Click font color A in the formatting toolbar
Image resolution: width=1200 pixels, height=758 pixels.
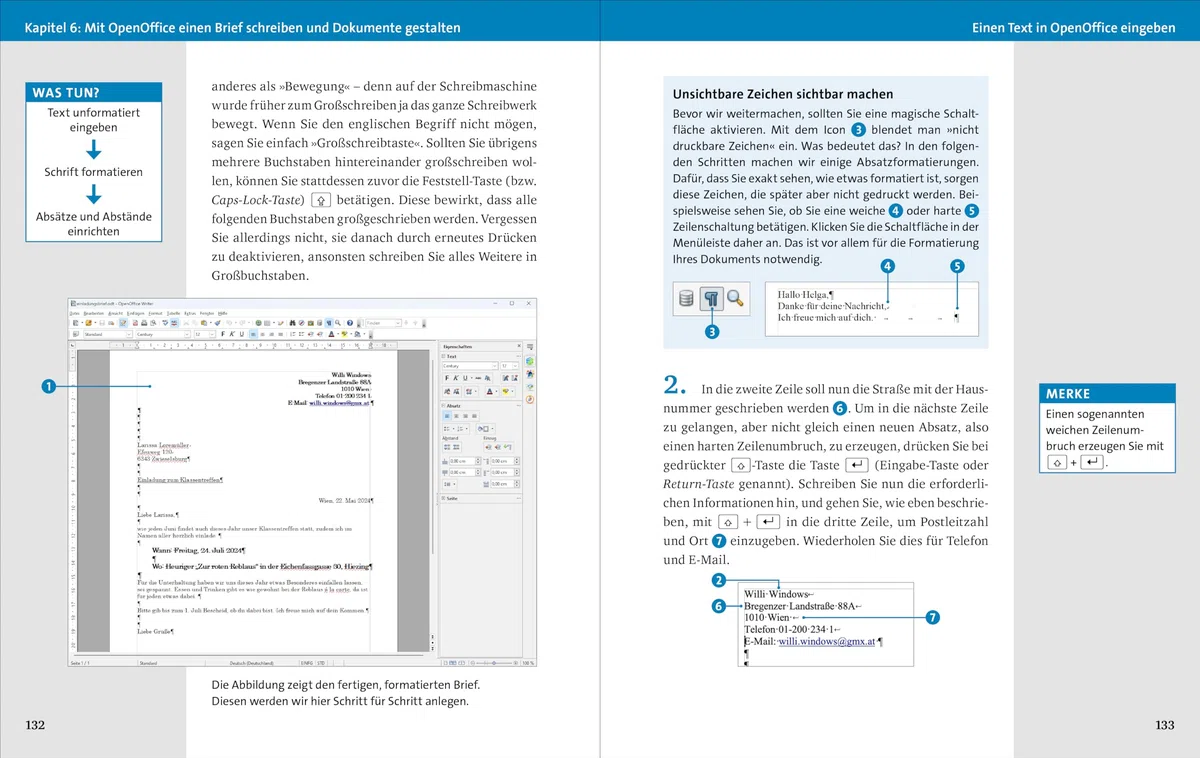click(331, 334)
